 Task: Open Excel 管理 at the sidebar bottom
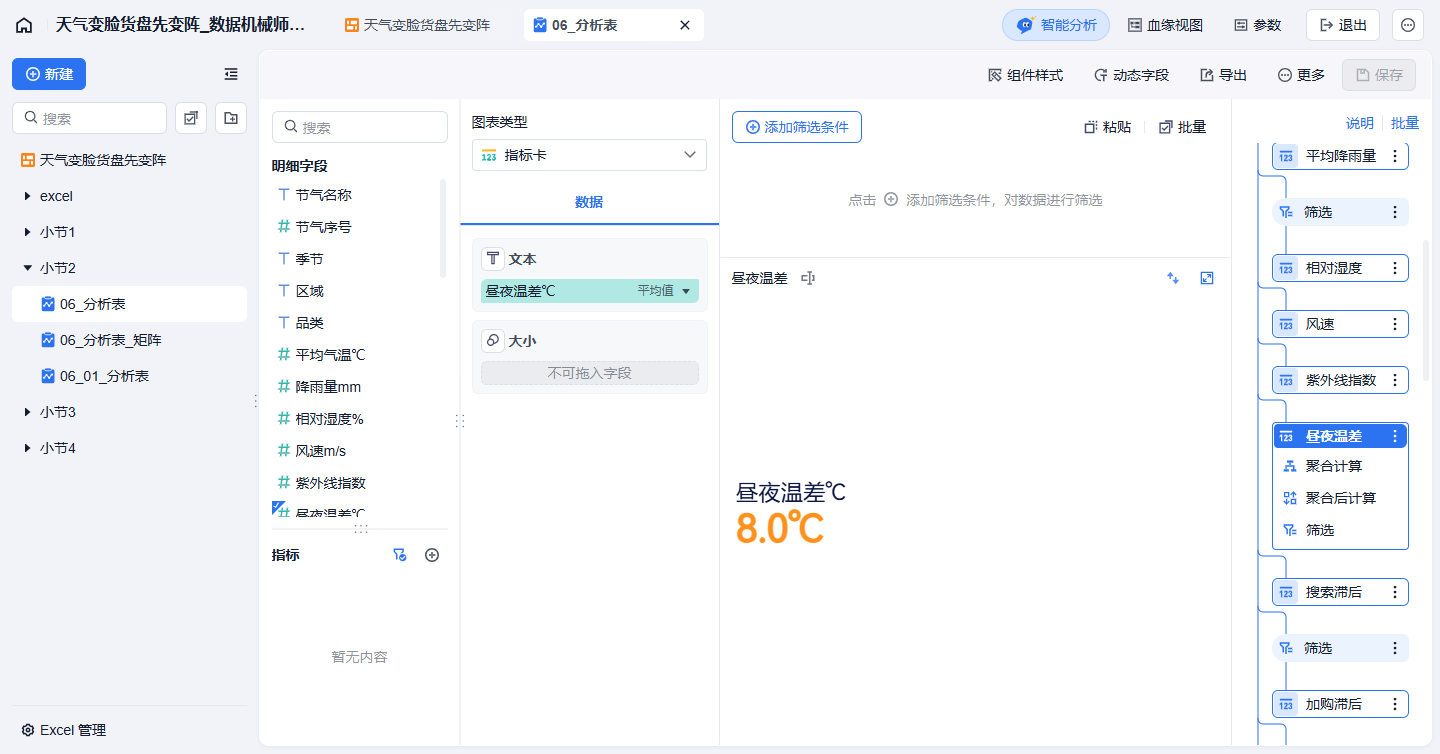pos(64,730)
